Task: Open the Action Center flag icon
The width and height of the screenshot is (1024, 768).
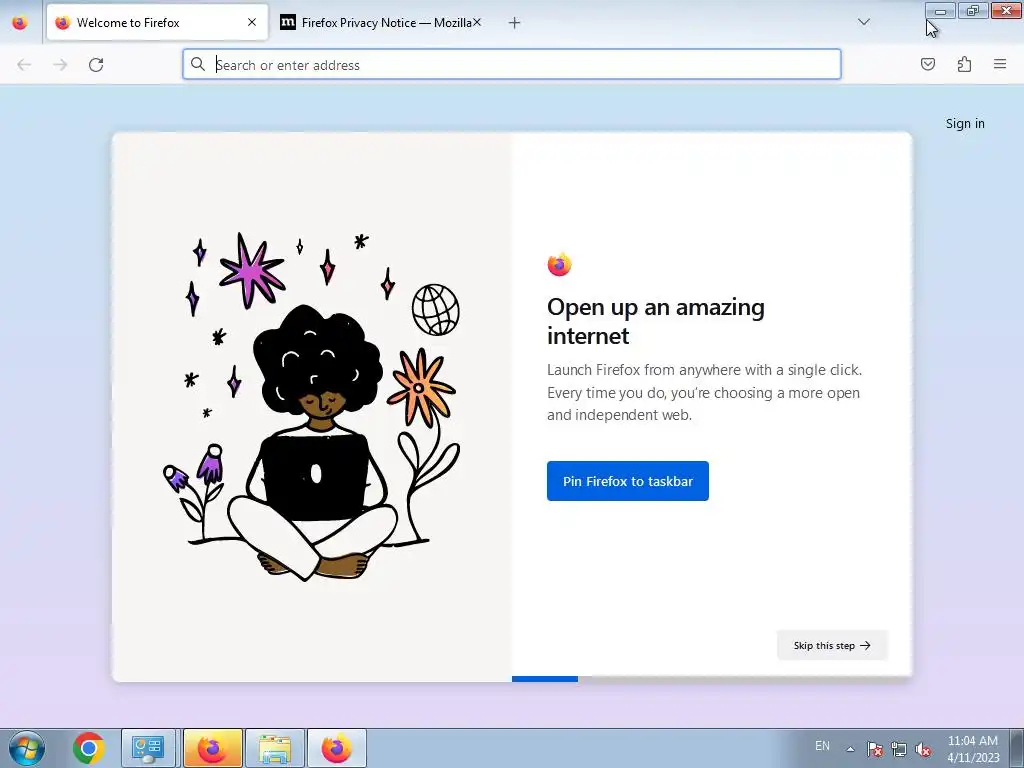Action: (875, 749)
